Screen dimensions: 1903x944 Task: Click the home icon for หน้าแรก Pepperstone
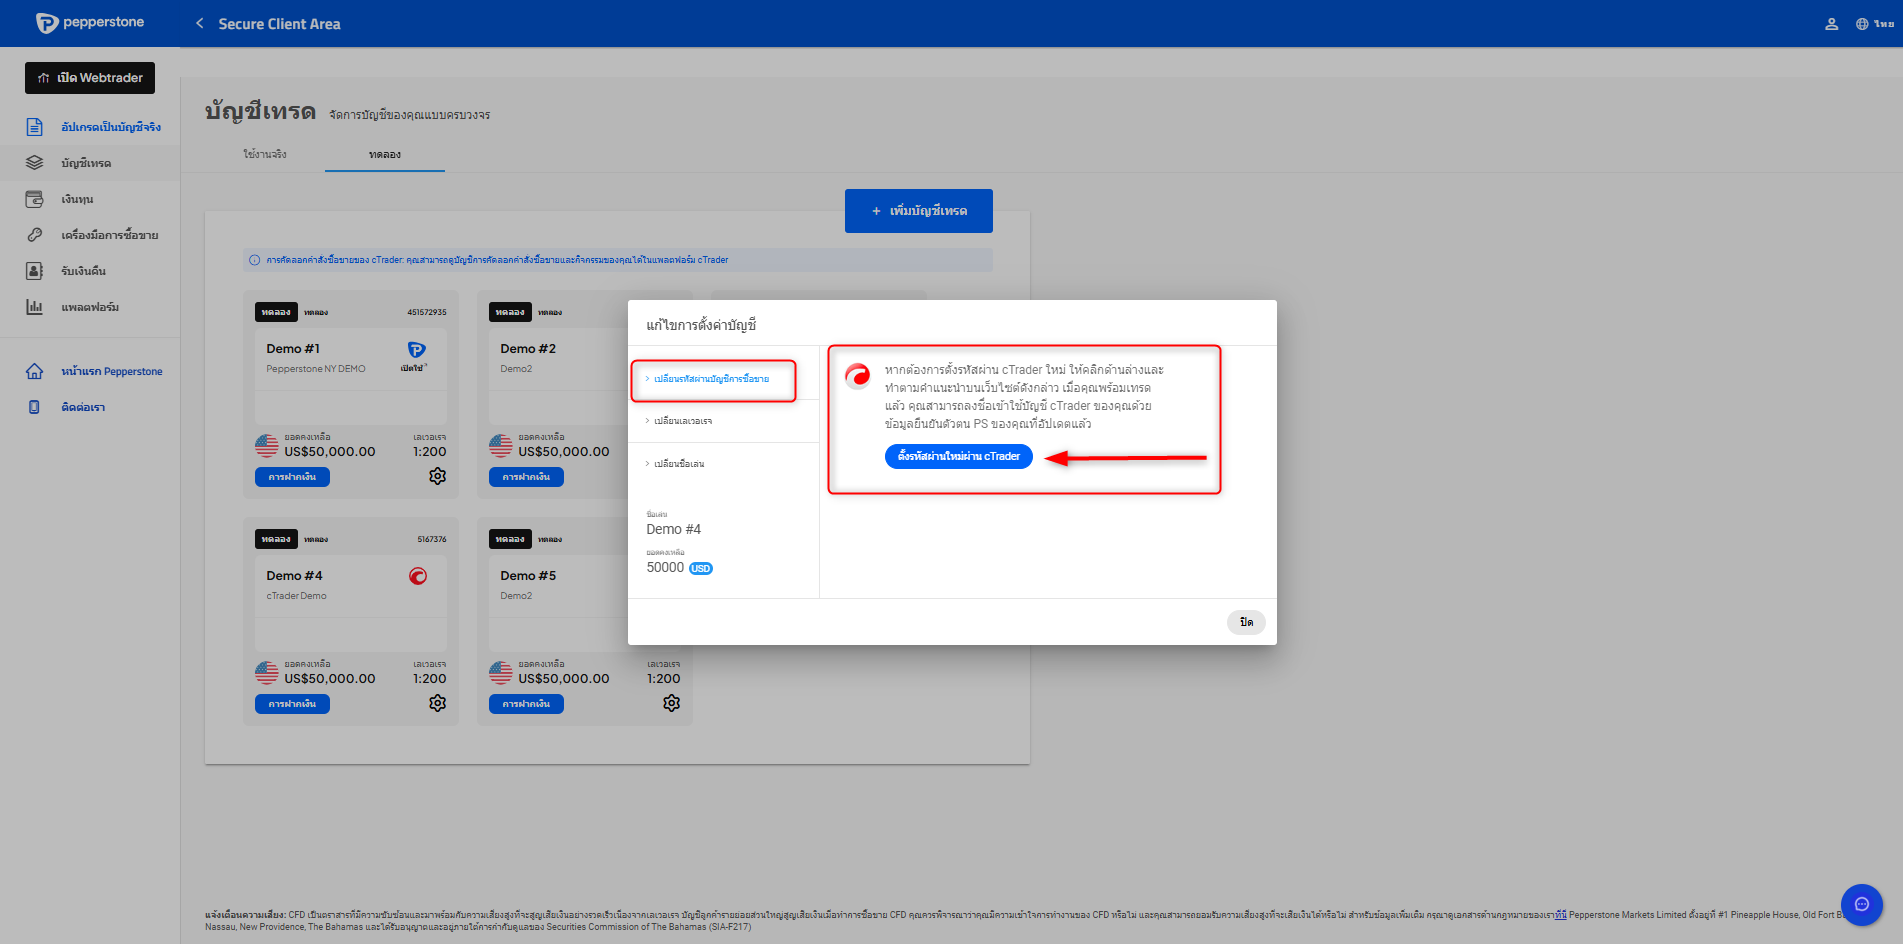35,371
